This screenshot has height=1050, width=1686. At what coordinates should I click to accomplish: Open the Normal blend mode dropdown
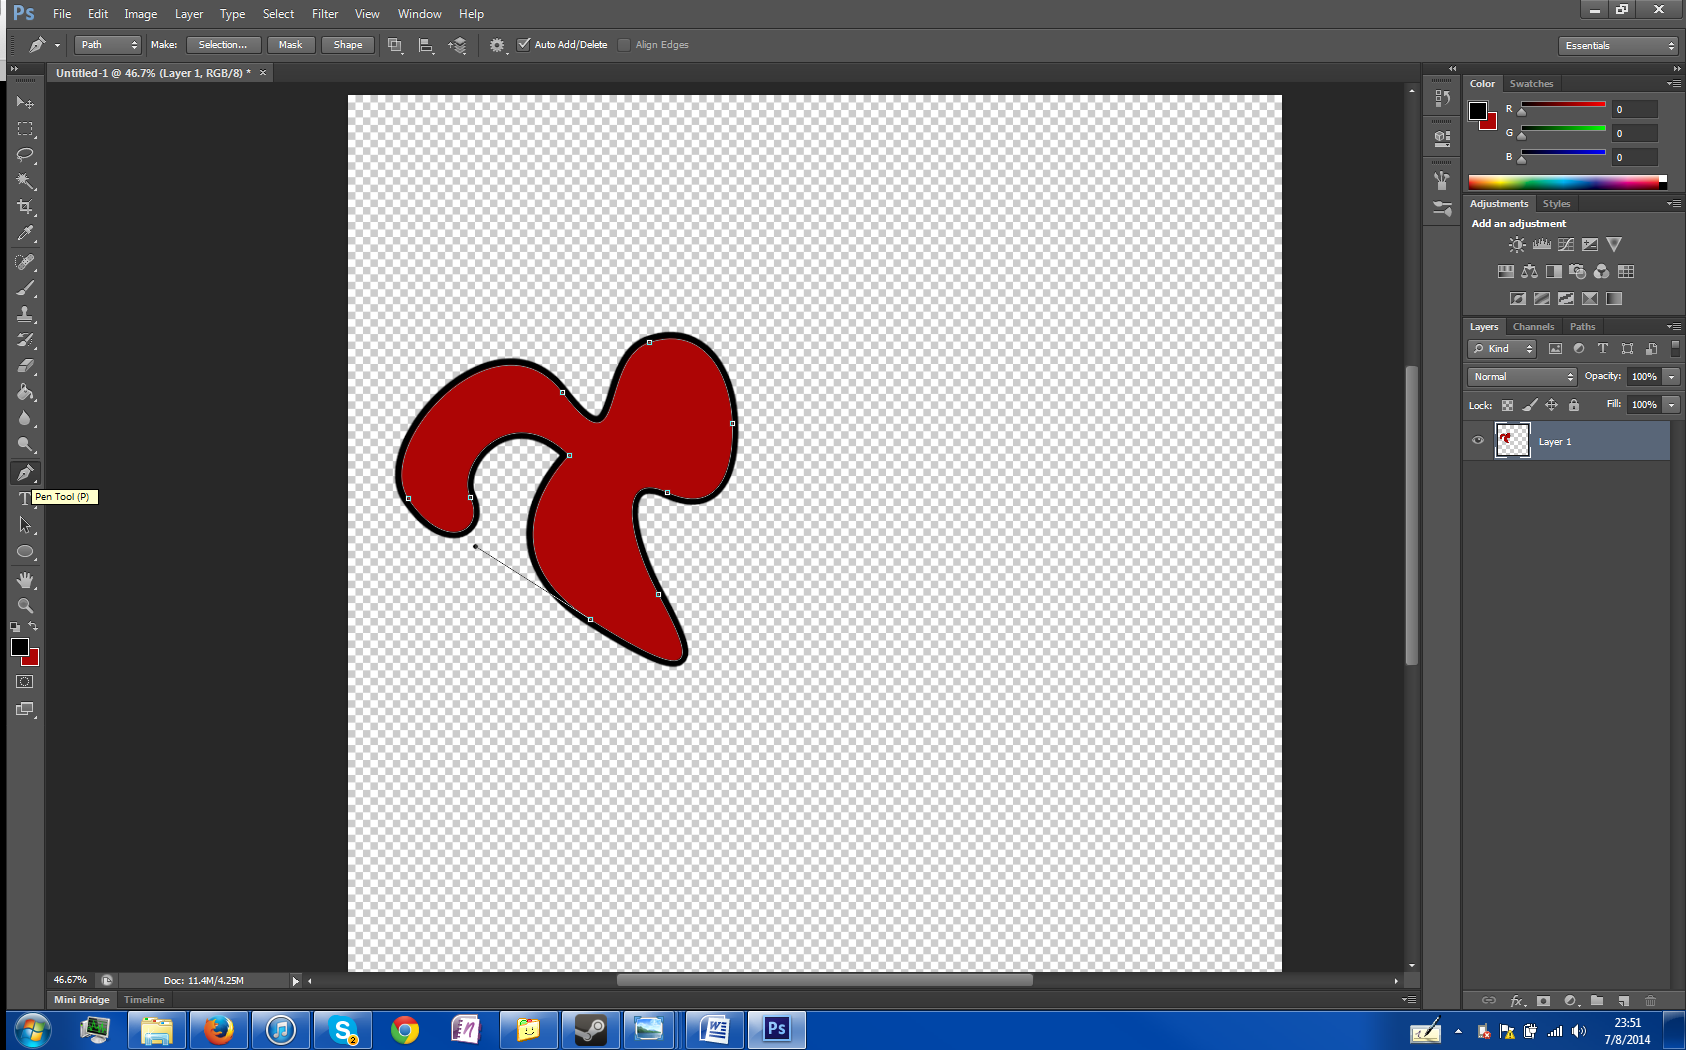point(1522,377)
